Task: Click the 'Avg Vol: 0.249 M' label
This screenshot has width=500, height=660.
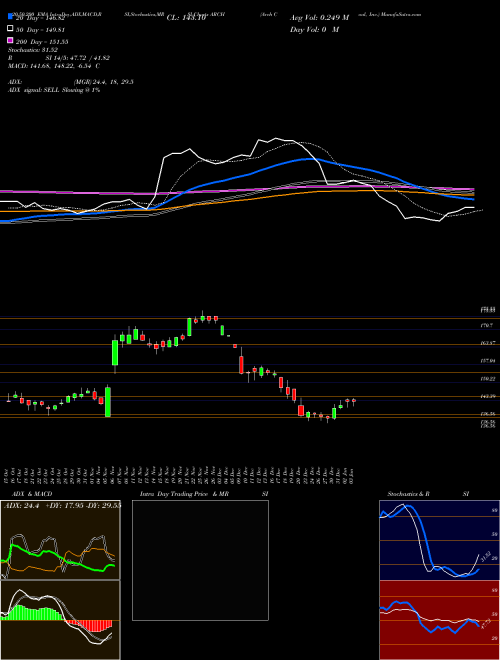Action: point(319,18)
